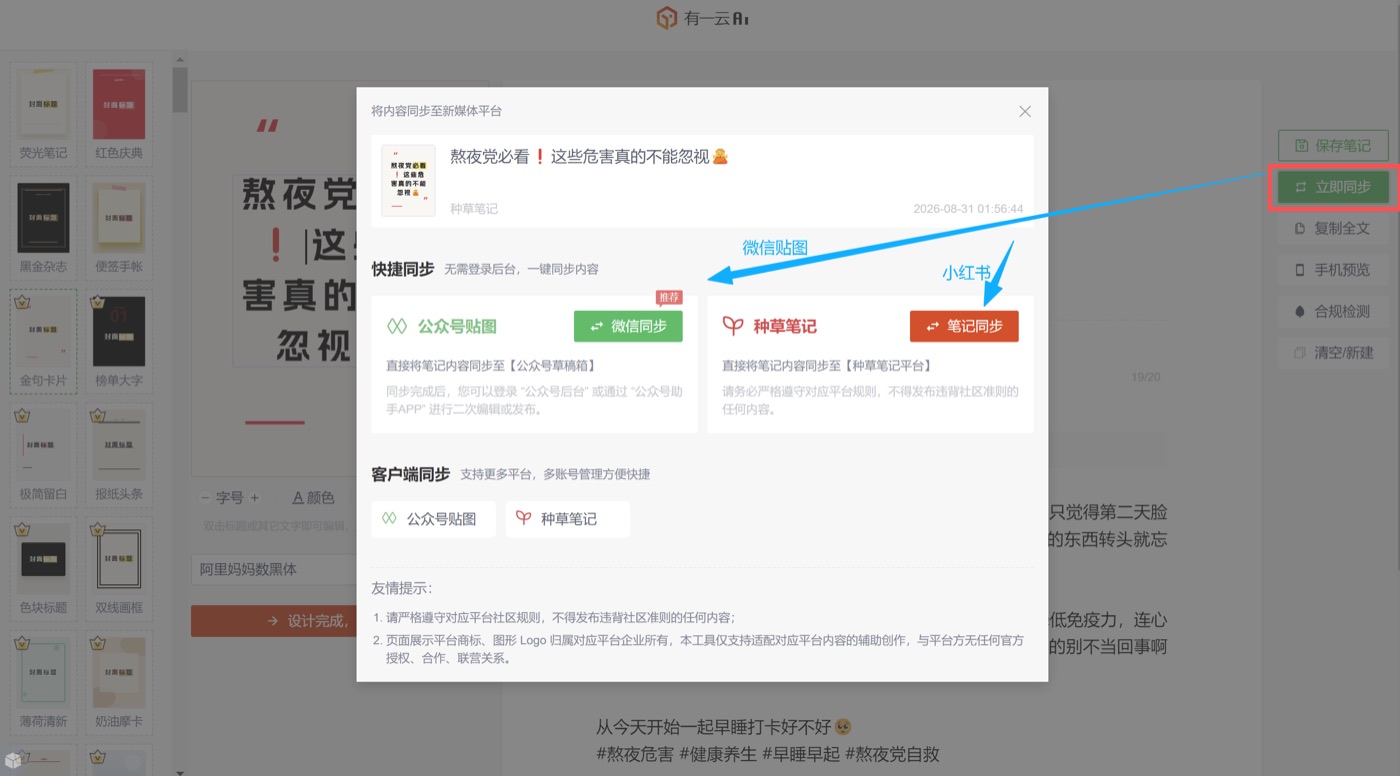Screen dimensions: 1400x776
Task: Open the 阿里妈妈数黑体 font dropdown
Action: point(273,569)
